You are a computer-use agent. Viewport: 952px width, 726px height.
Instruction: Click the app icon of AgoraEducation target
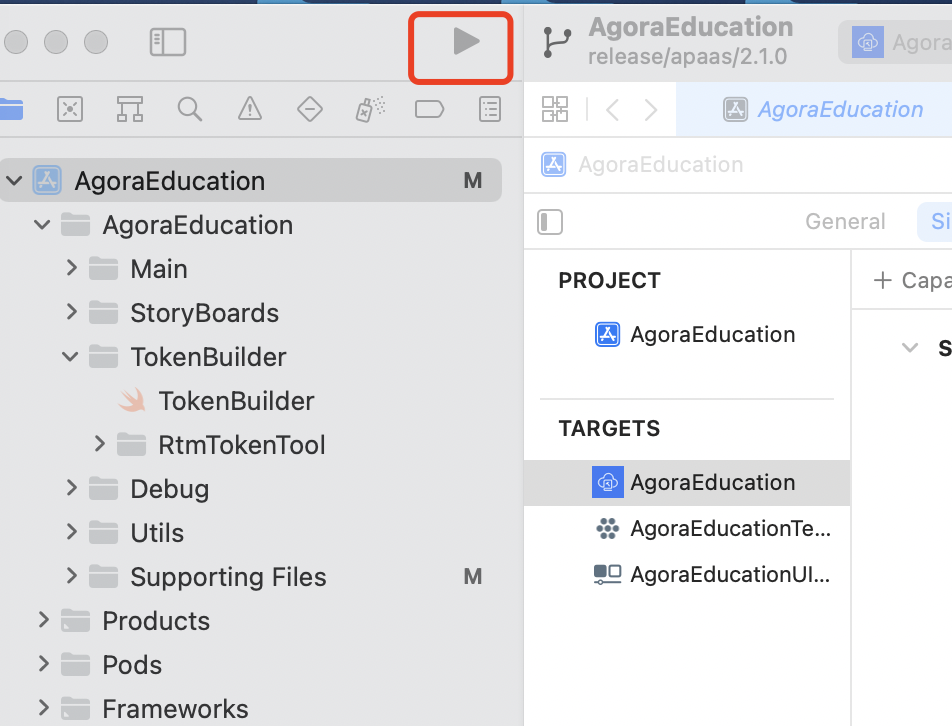coord(608,483)
